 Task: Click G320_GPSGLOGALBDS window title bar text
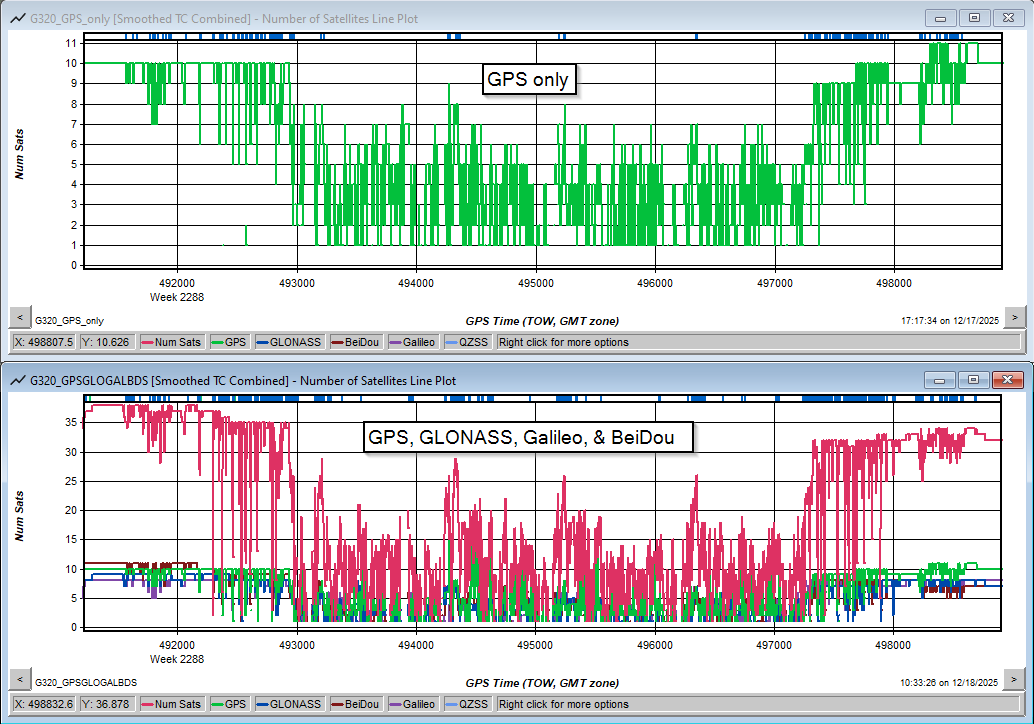click(x=243, y=380)
